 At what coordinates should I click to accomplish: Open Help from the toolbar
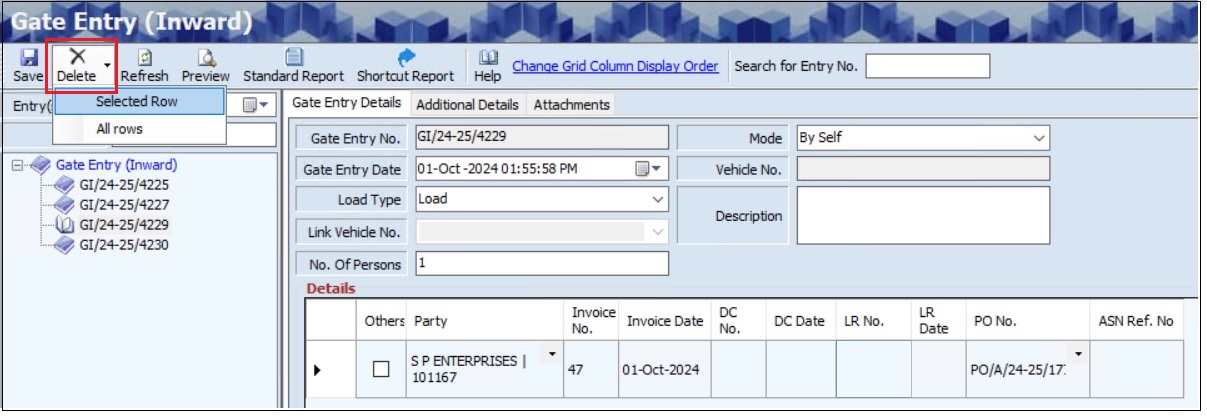point(488,59)
